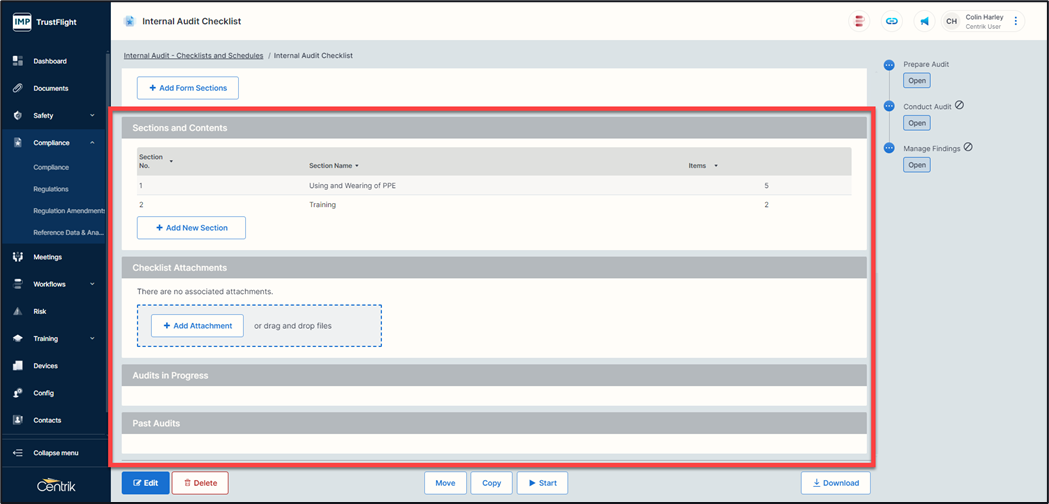The height and width of the screenshot is (504, 1049).
Task: Expand the Safety sidebar menu
Action: tap(92, 116)
